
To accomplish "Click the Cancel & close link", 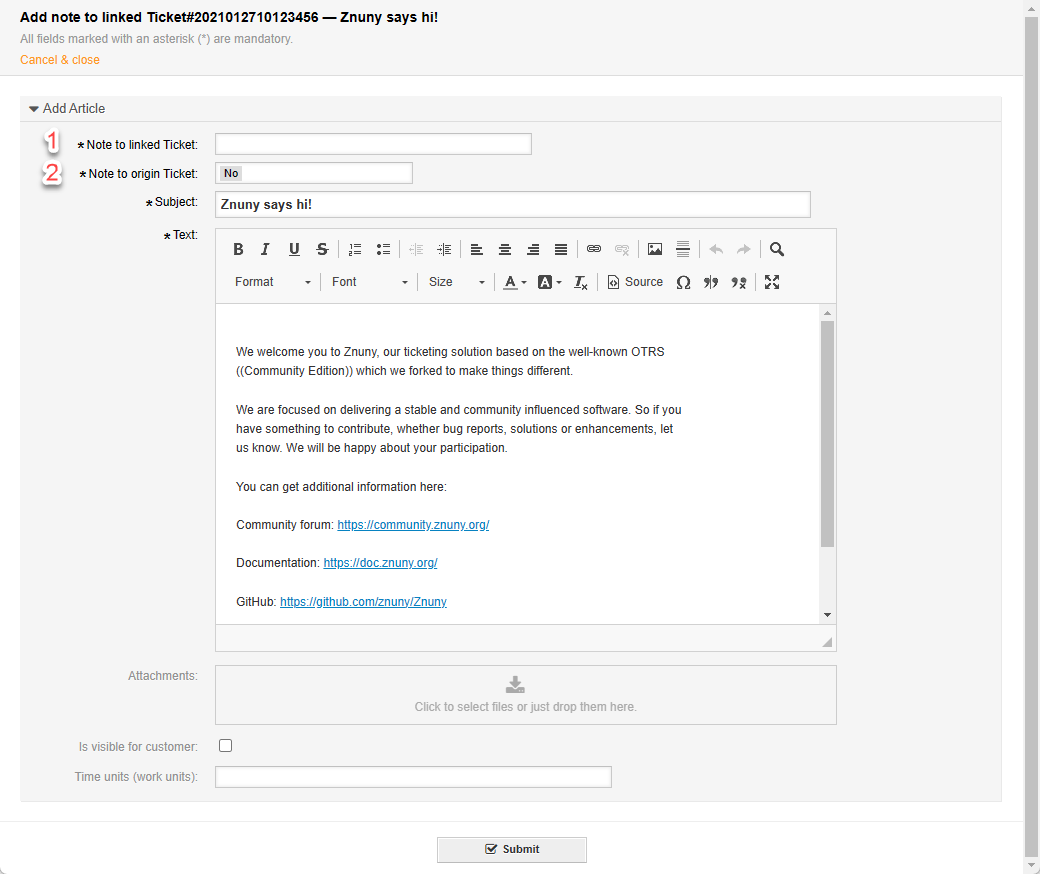I will tap(60, 60).
